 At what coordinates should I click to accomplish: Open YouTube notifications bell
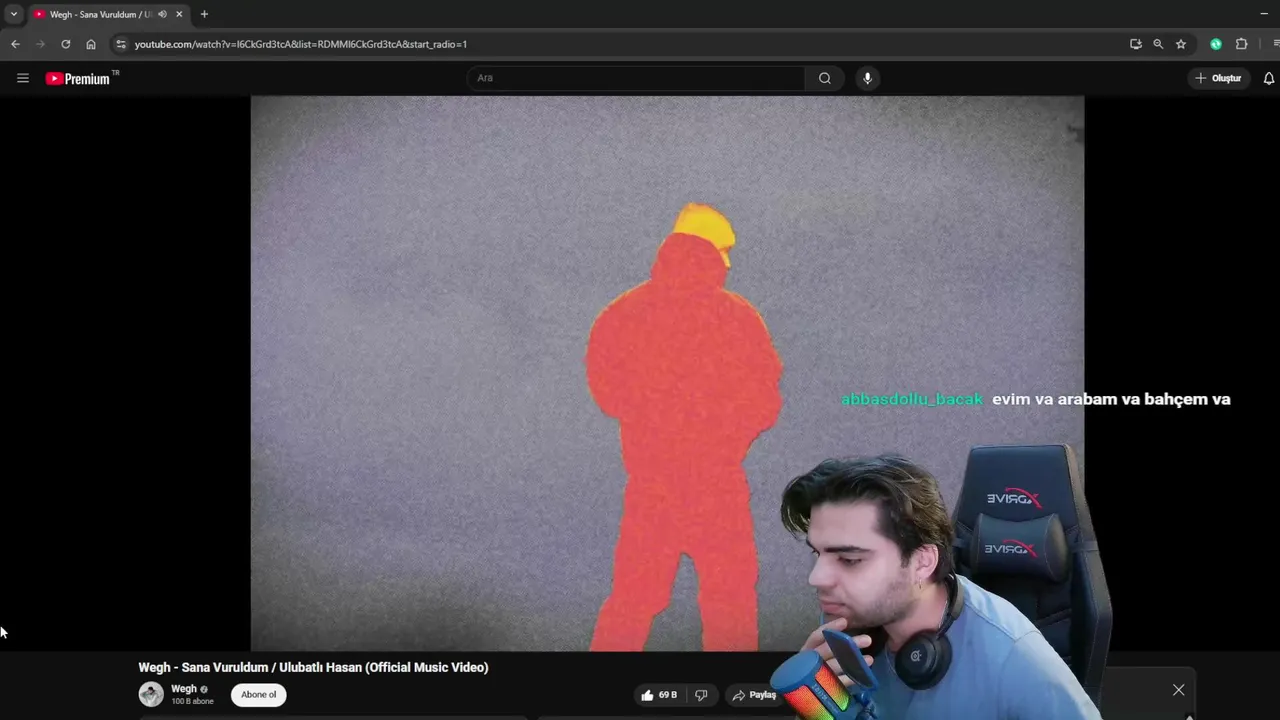1269,78
